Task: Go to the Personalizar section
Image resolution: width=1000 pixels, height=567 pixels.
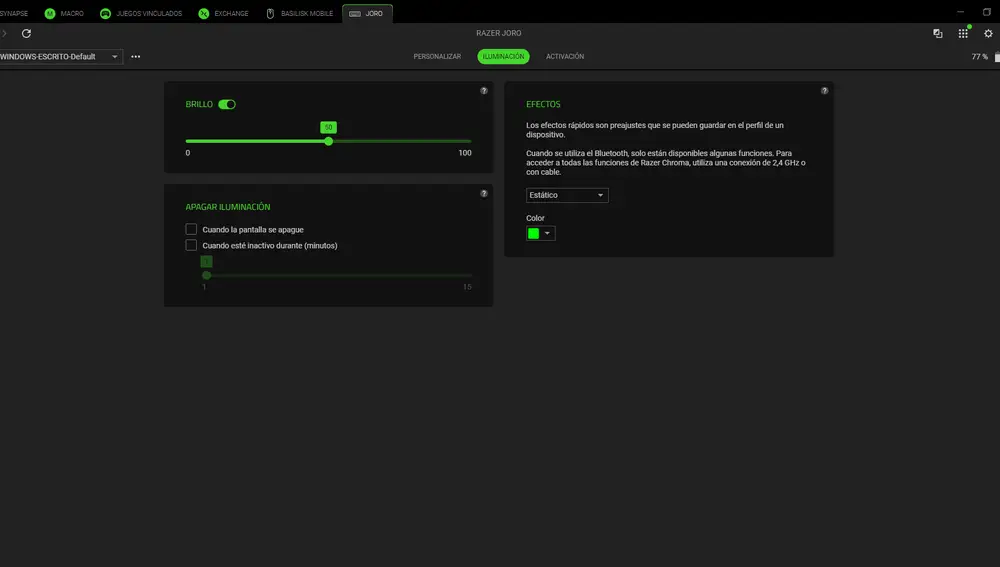Action: 437,56
